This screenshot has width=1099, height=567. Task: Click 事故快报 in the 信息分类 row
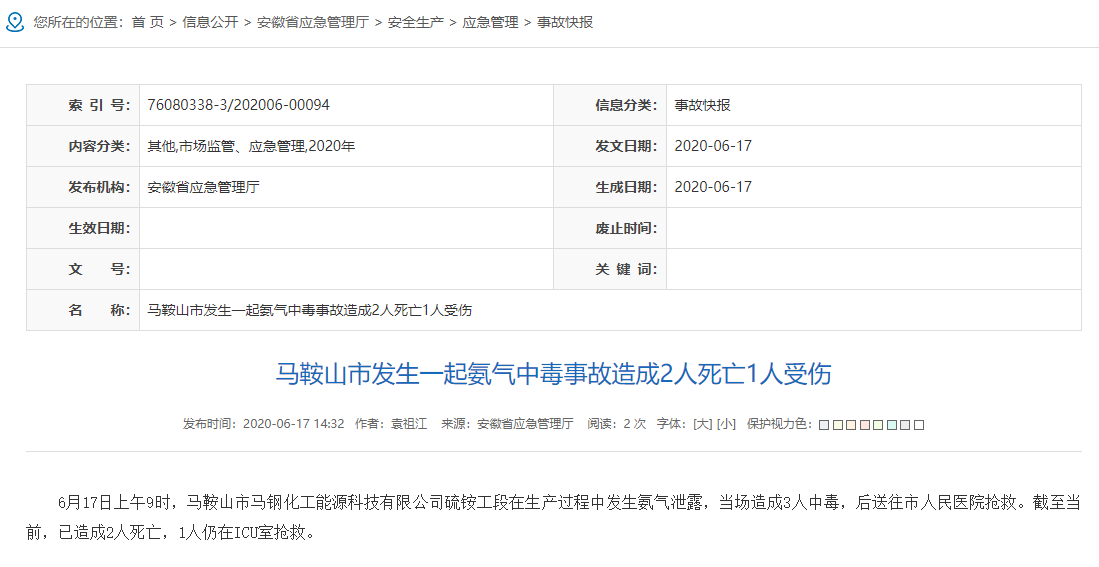[702, 105]
